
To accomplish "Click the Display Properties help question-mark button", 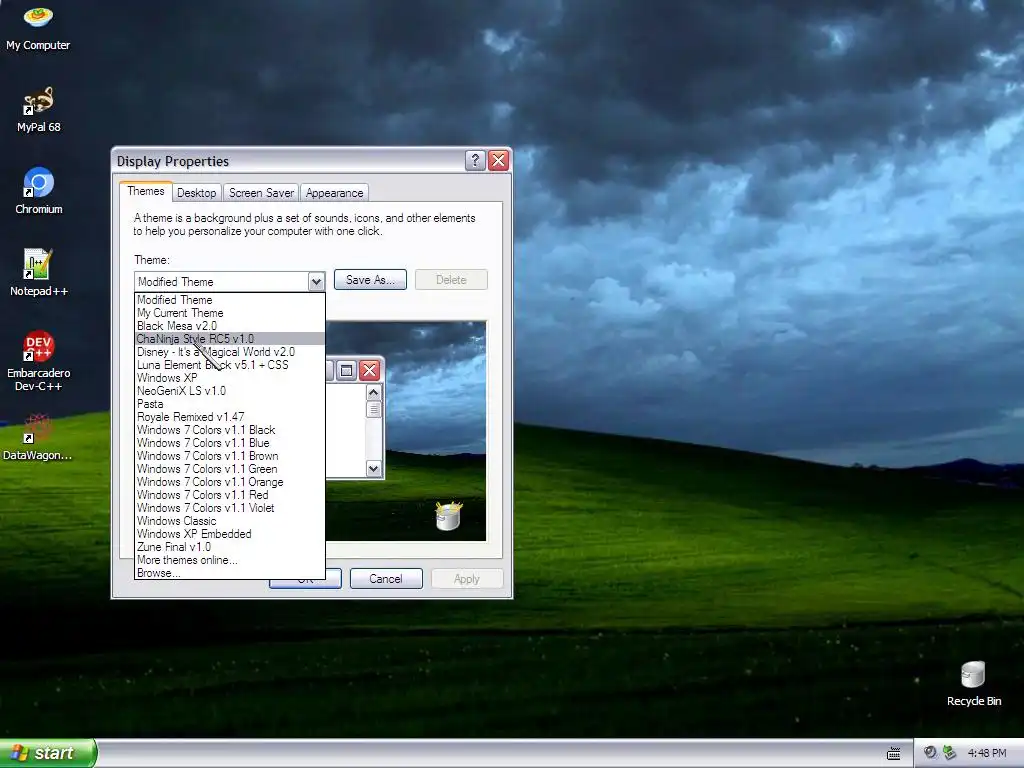I will point(475,161).
